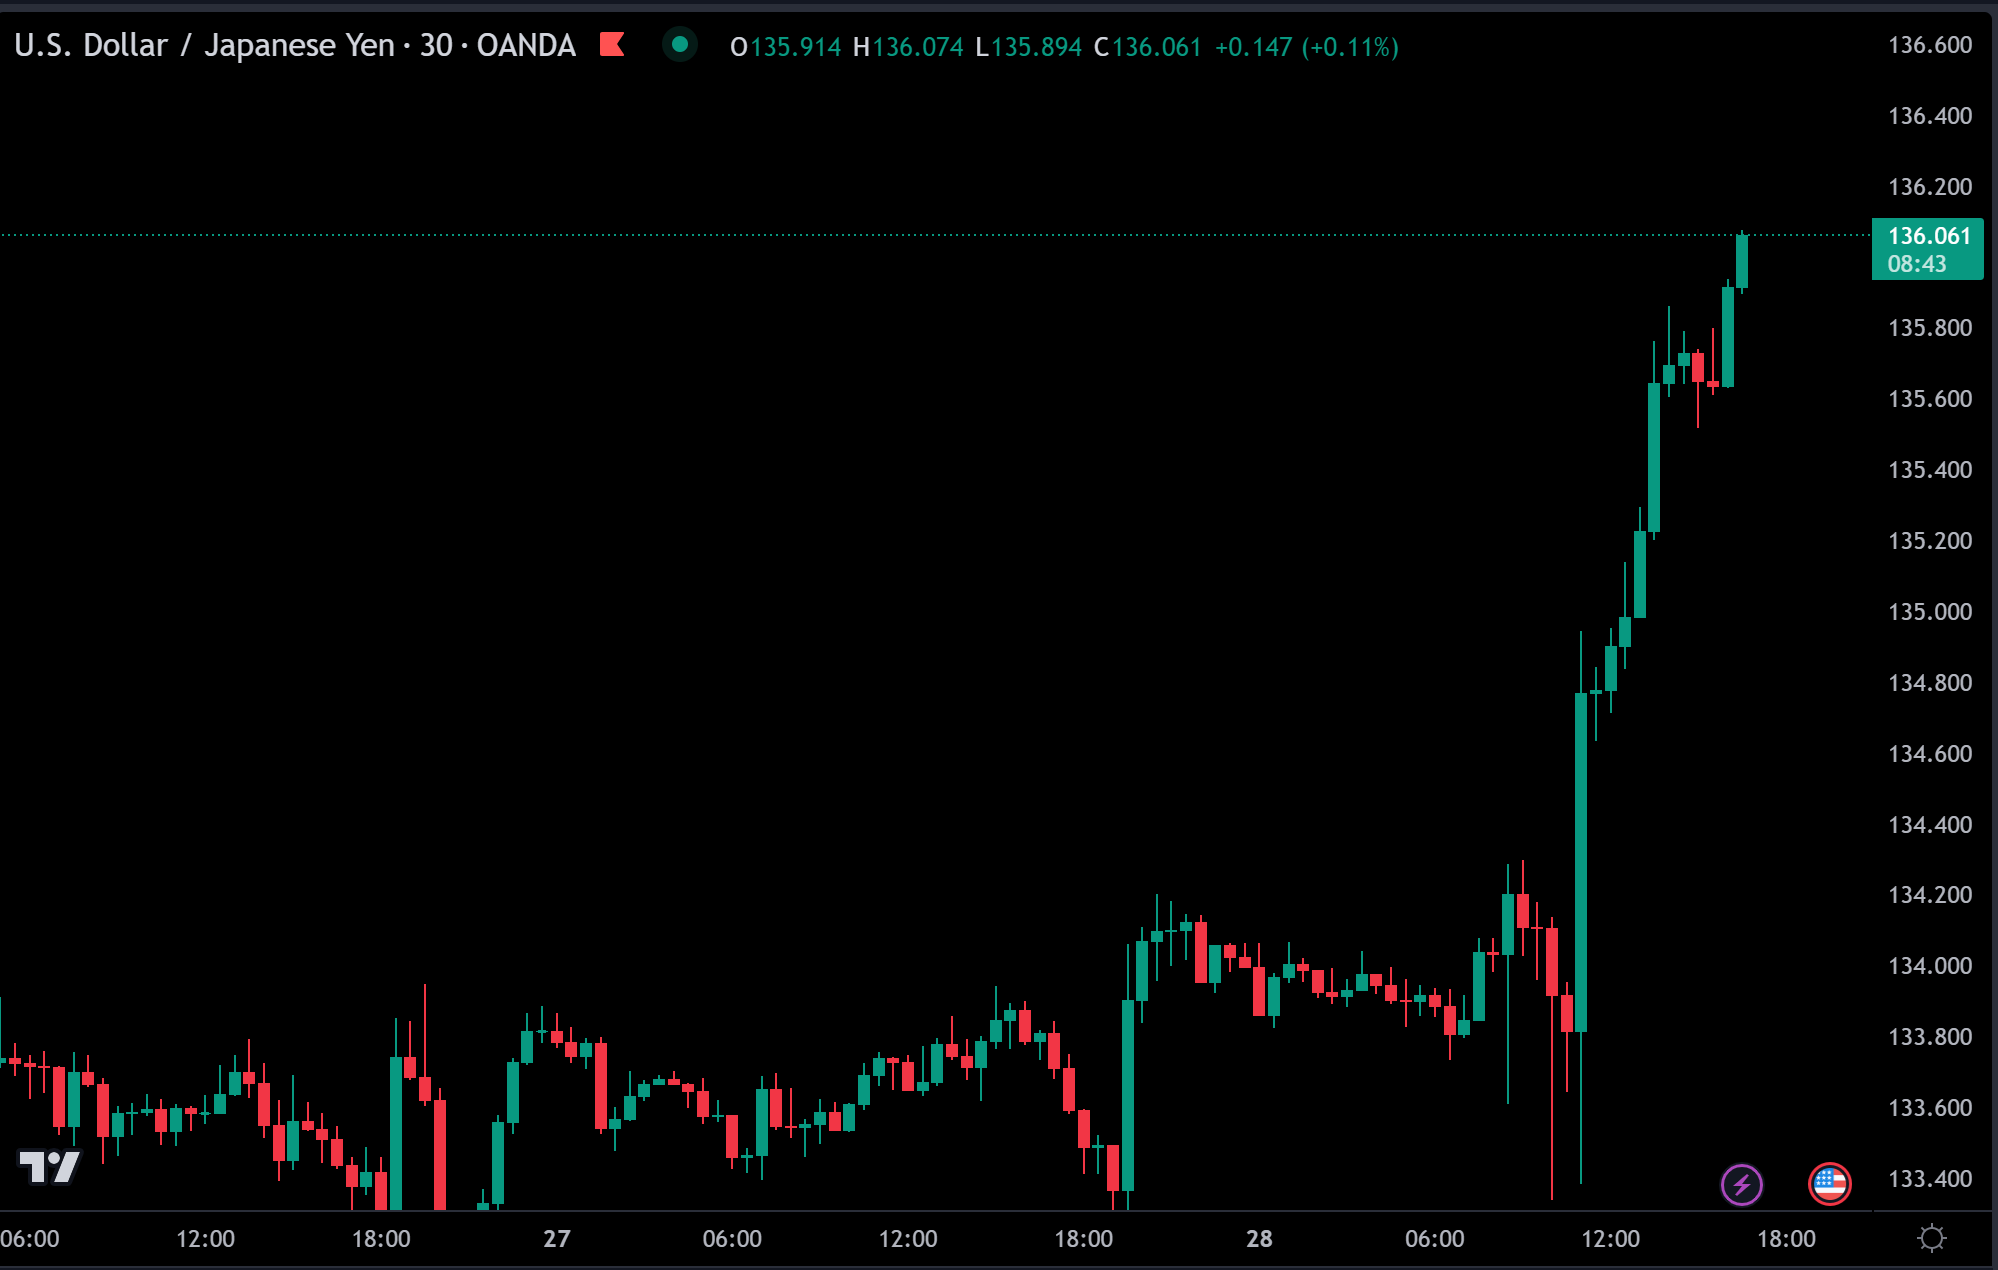Image resolution: width=1998 pixels, height=1270 pixels.
Task: Click the +0.147 (+0.11%) change value
Action: point(1306,47)
